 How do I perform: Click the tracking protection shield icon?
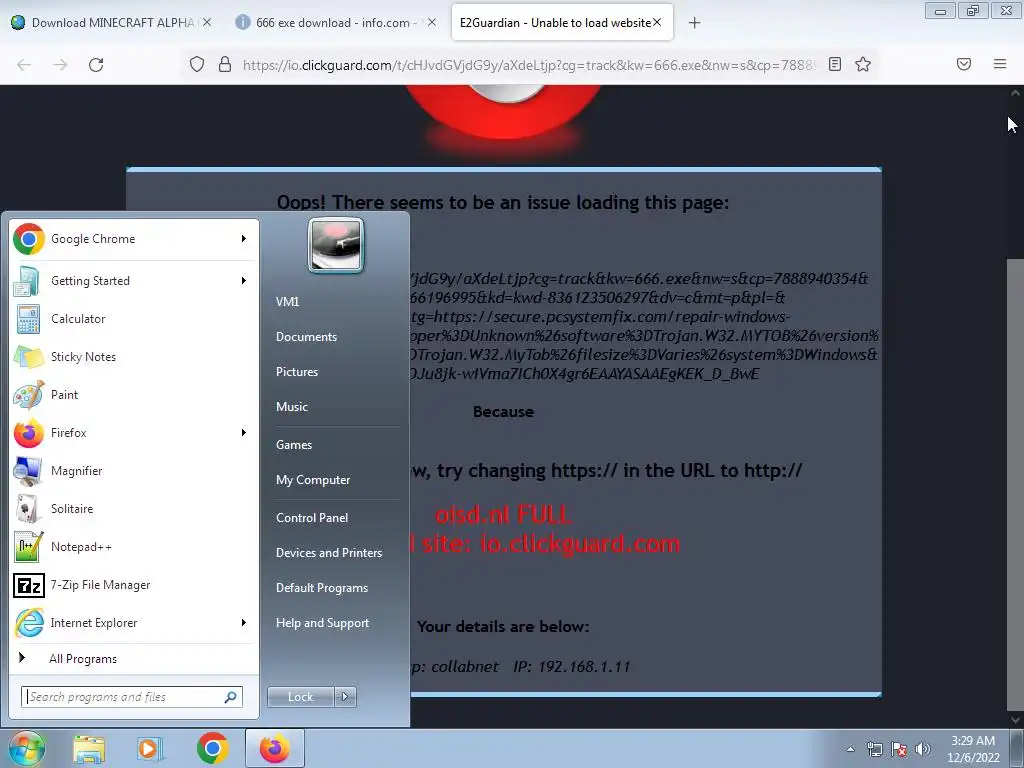click(x=197, y=64)
